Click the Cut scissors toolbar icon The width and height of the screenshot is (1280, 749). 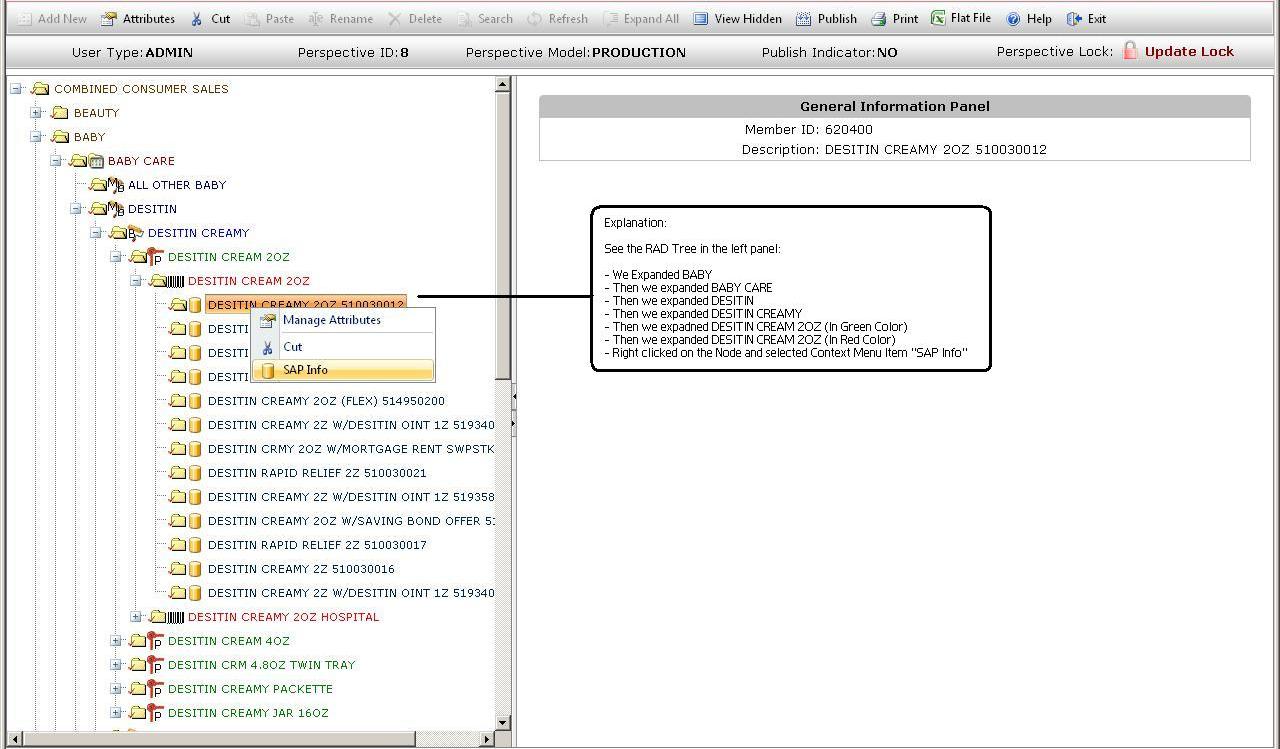pos(197,19)
